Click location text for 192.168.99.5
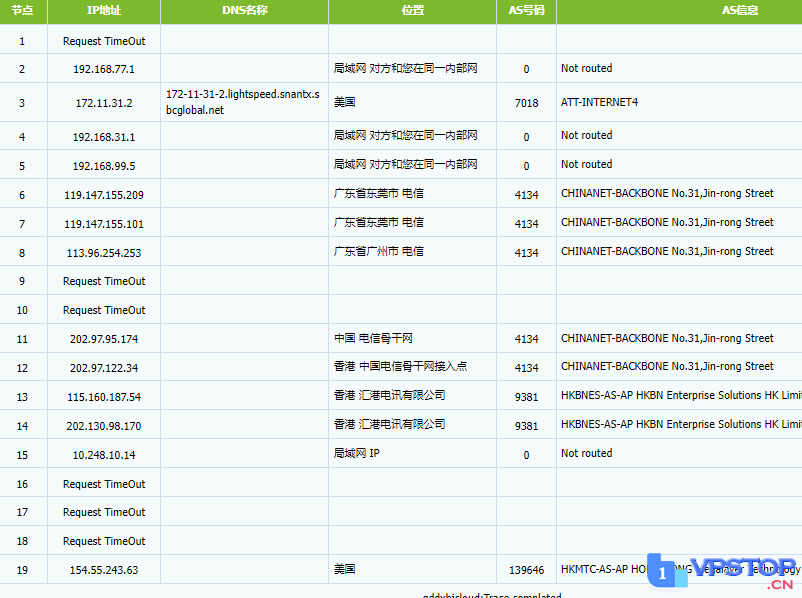Screen dimensions: 802x598 pos(405,164)
